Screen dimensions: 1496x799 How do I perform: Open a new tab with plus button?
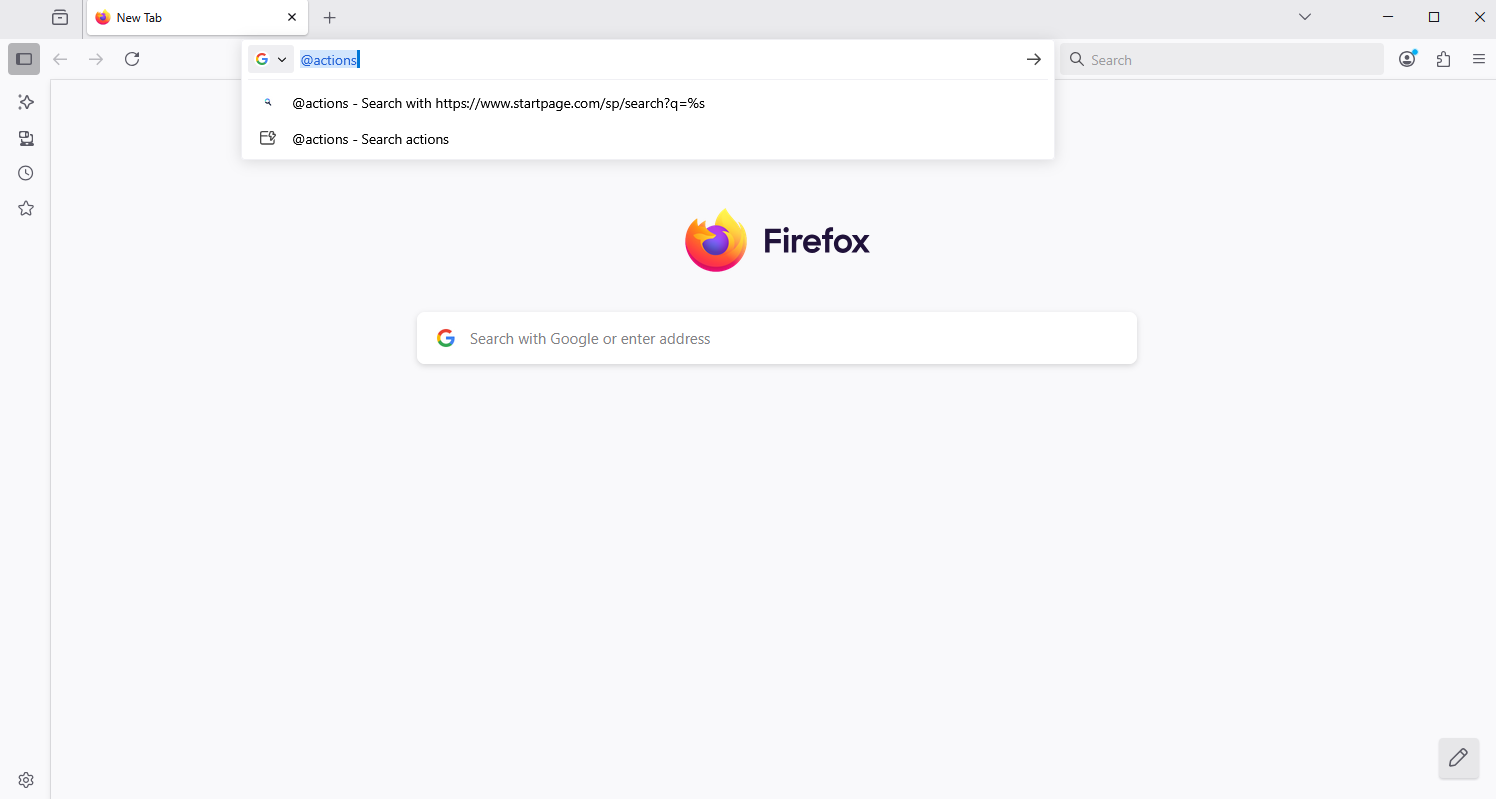click(330, 17)
